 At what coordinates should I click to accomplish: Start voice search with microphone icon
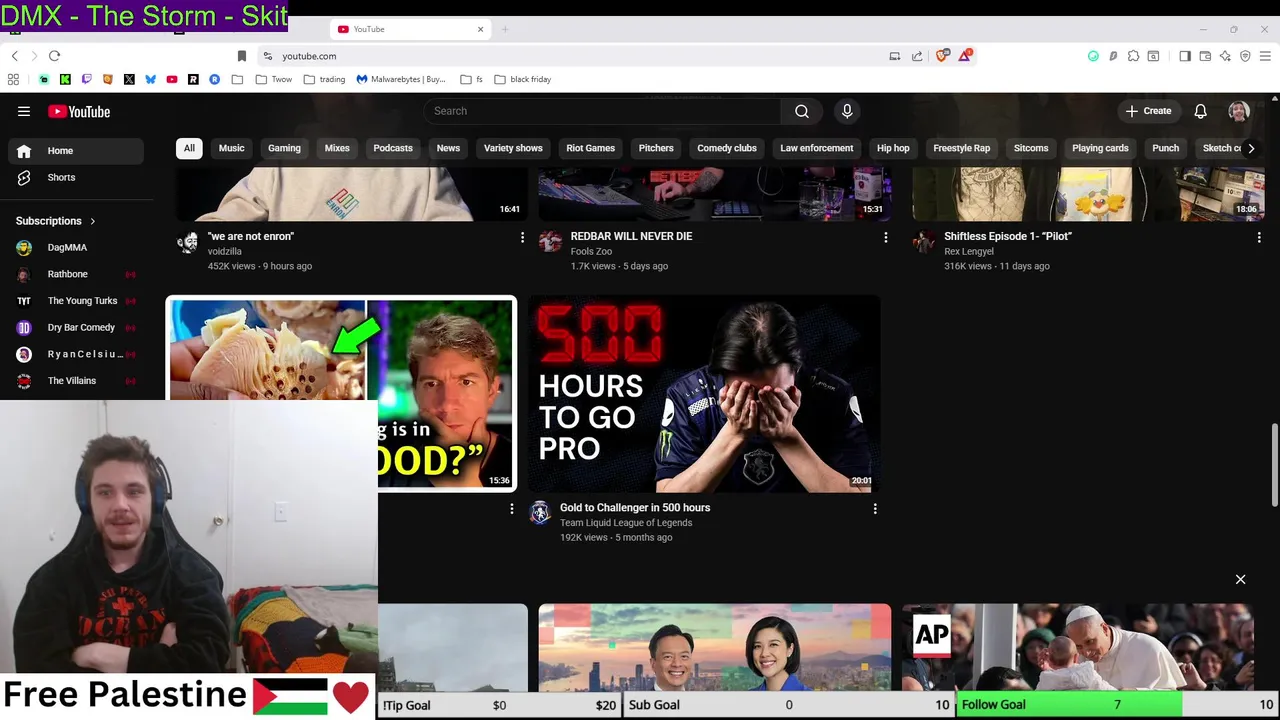point(847,111)
